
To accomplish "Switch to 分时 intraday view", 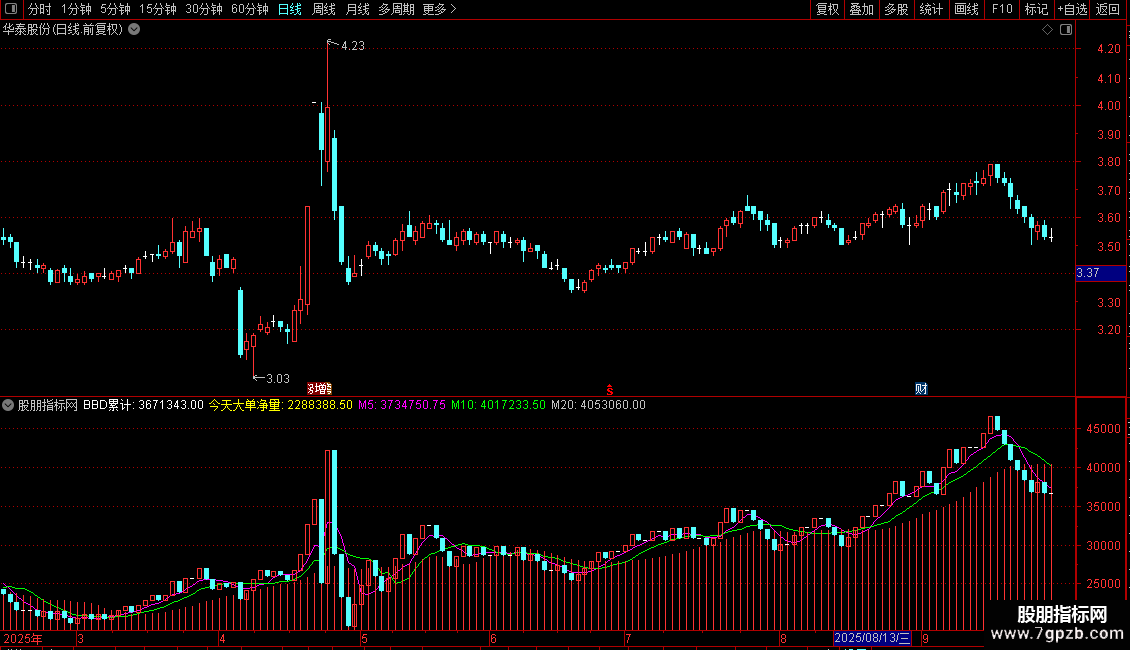I will 40,9.
